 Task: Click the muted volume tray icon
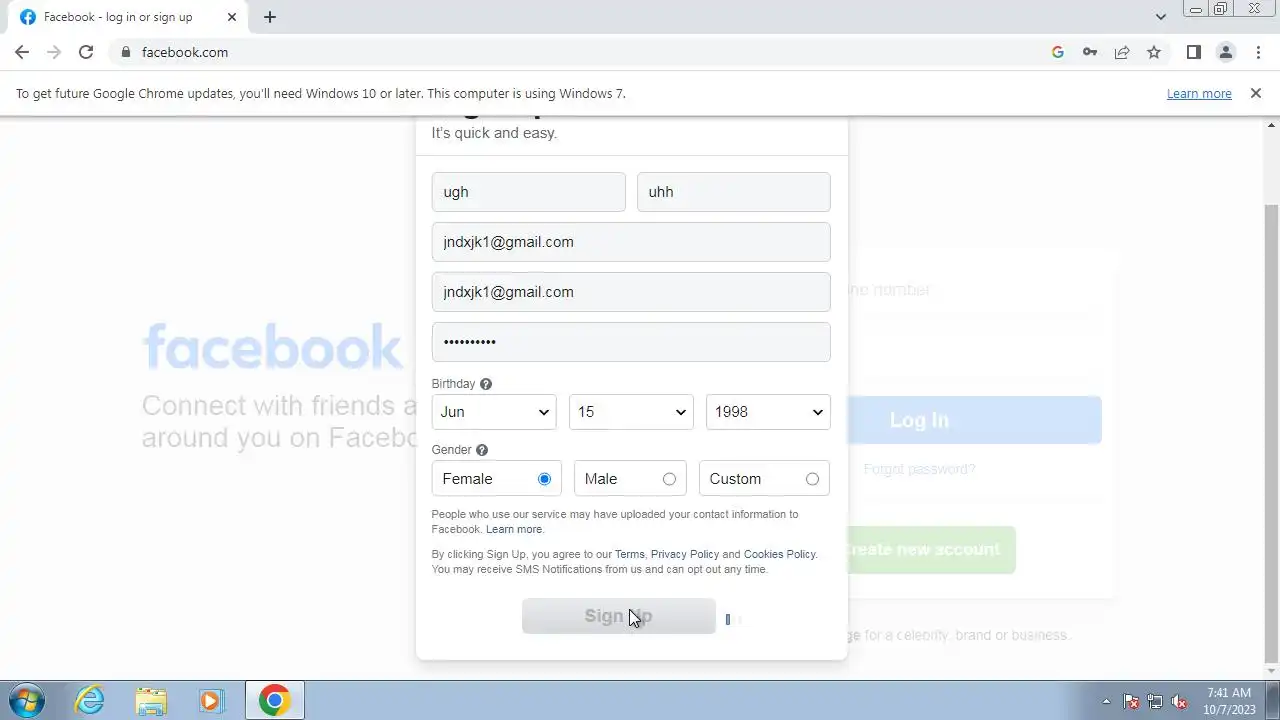click(1179, 701)
